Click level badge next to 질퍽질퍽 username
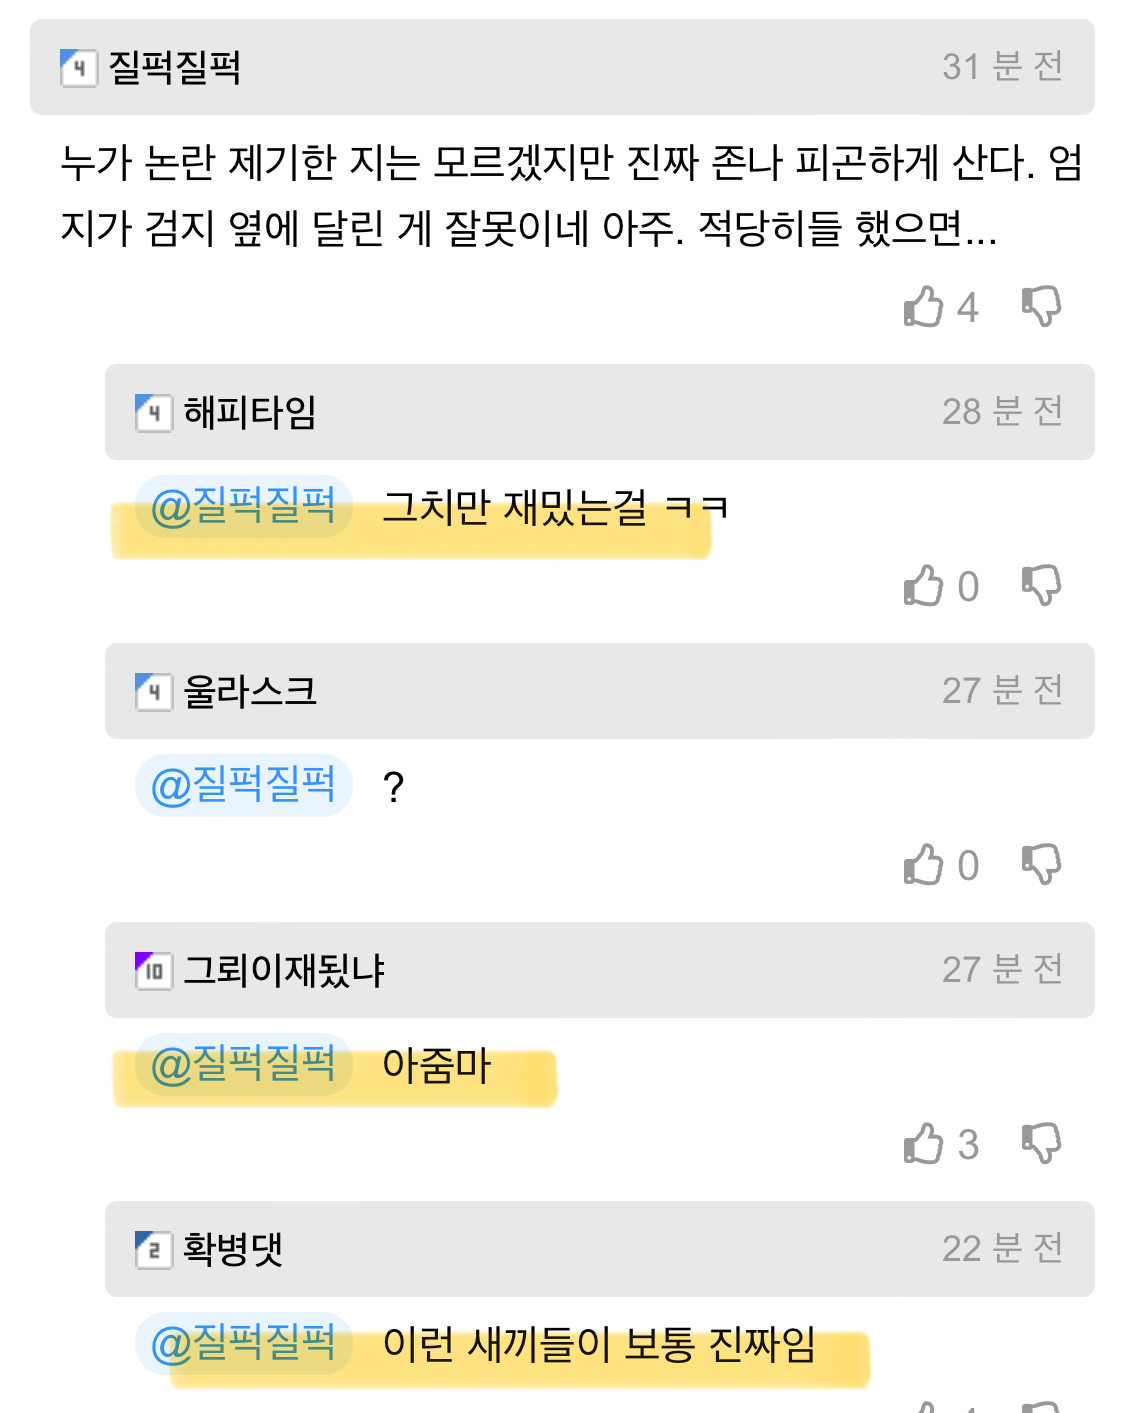Image resolution: width=1125 pixels, height=1413 pixels. tap(79, 69)
